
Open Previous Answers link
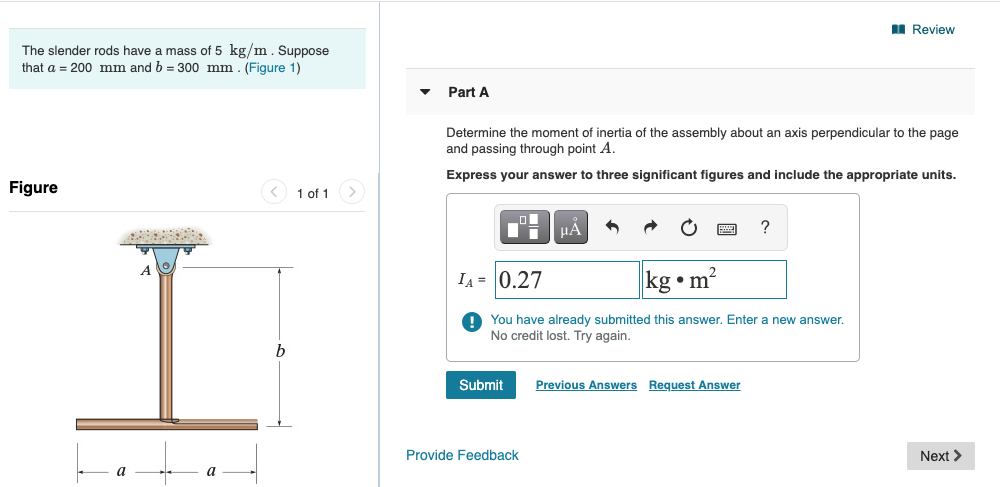tap(586, 385)
